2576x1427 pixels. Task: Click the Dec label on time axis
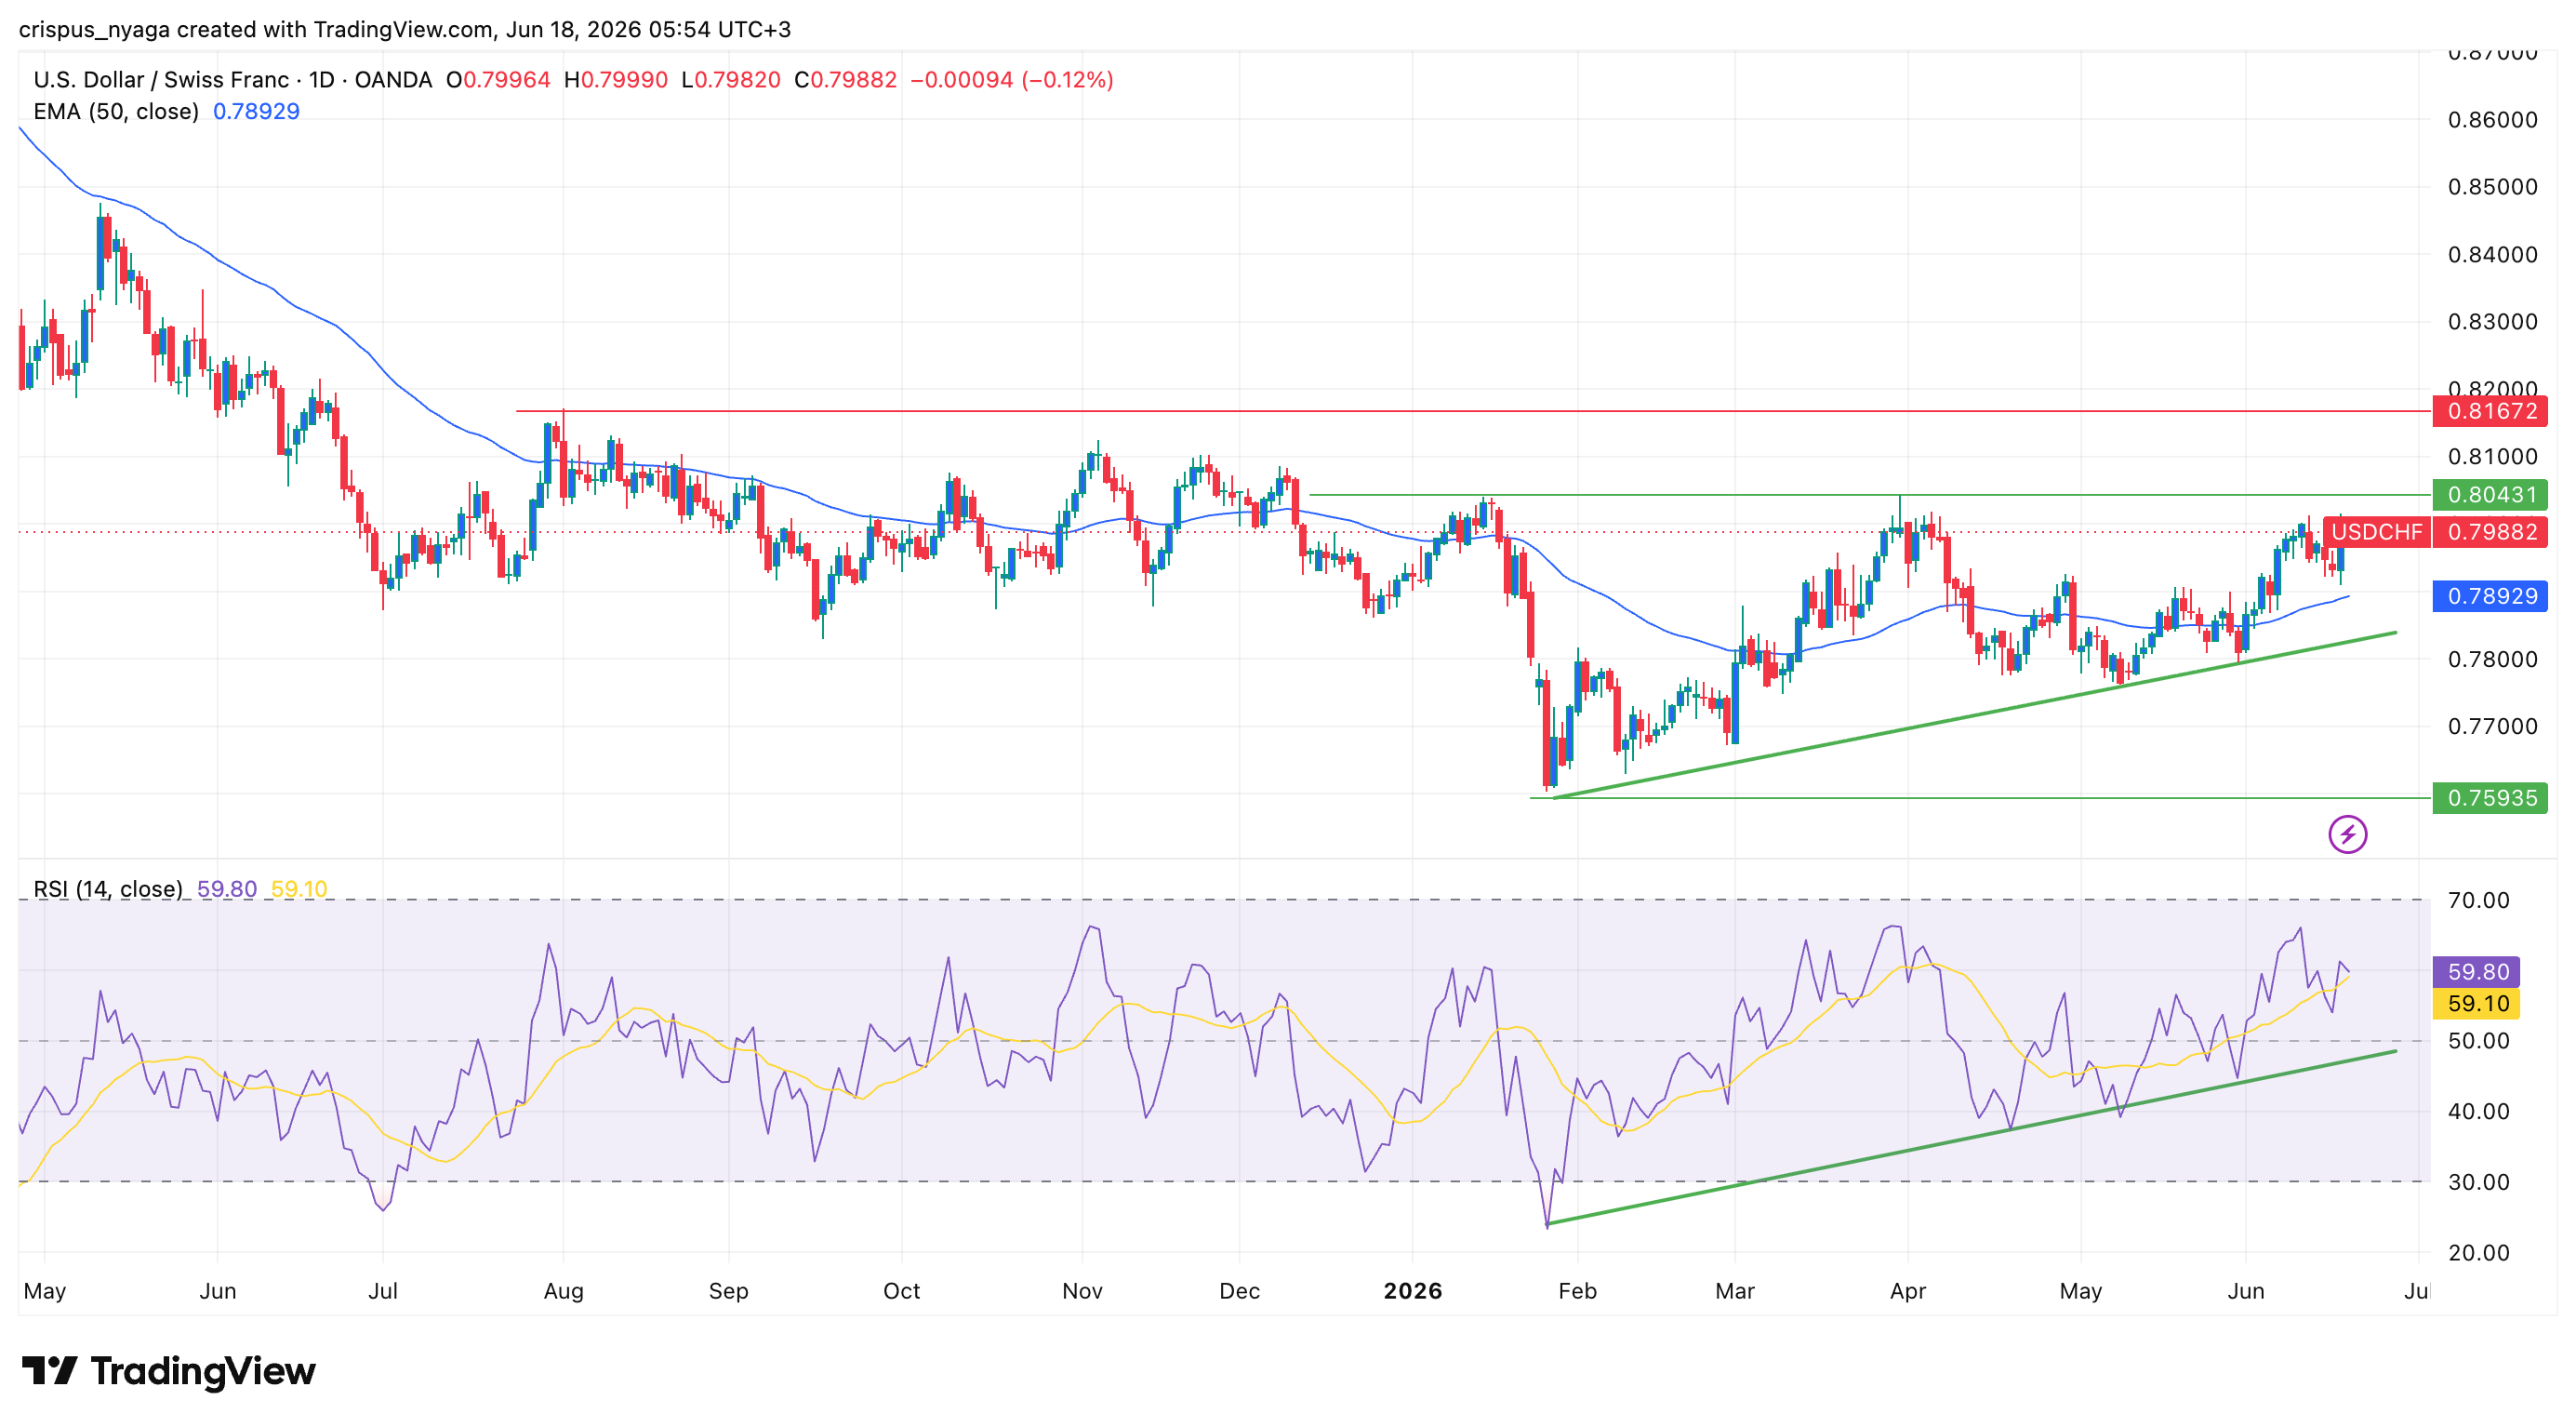[x=1239, y=1291]
